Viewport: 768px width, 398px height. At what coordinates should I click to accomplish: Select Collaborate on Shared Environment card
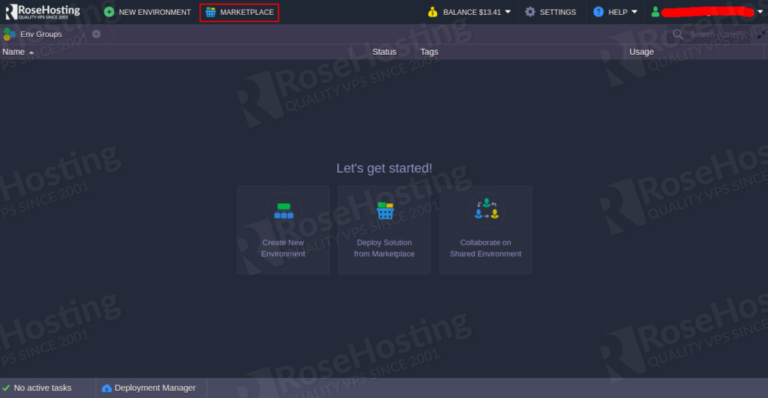[x=485, y=230]
